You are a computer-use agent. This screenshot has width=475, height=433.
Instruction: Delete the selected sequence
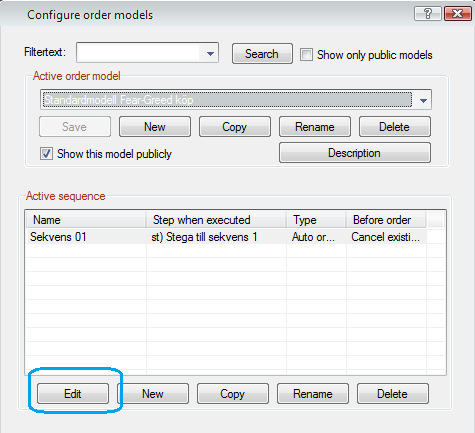click(393, 394)
